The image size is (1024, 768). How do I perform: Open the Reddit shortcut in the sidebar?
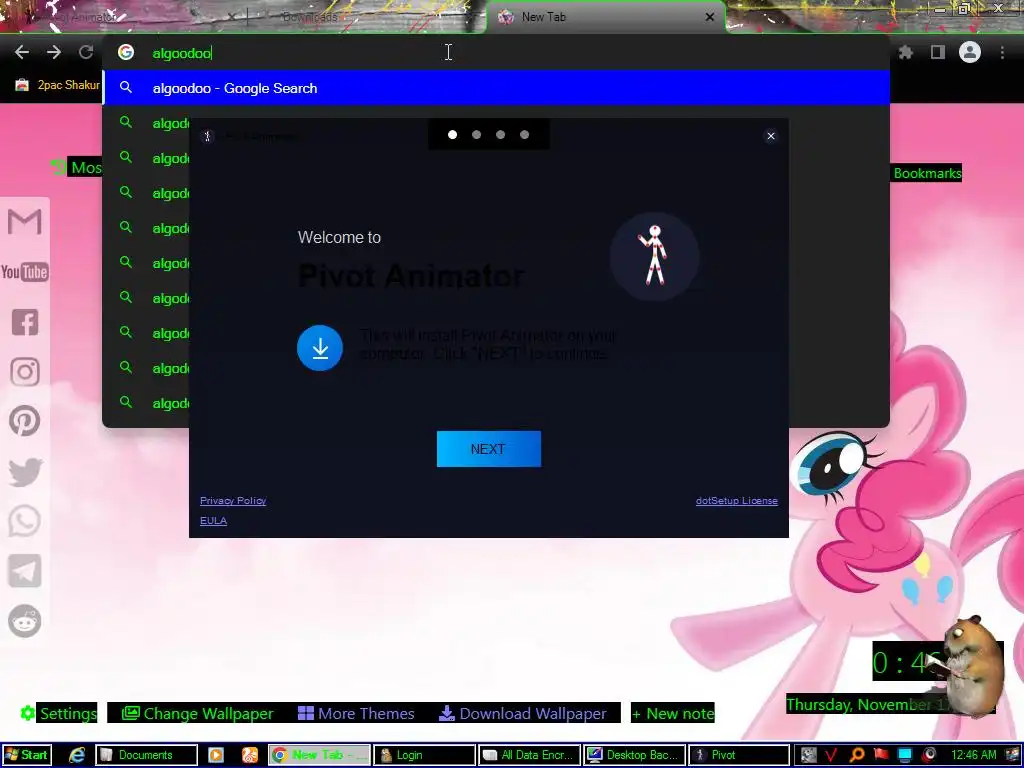coord(25,621)
